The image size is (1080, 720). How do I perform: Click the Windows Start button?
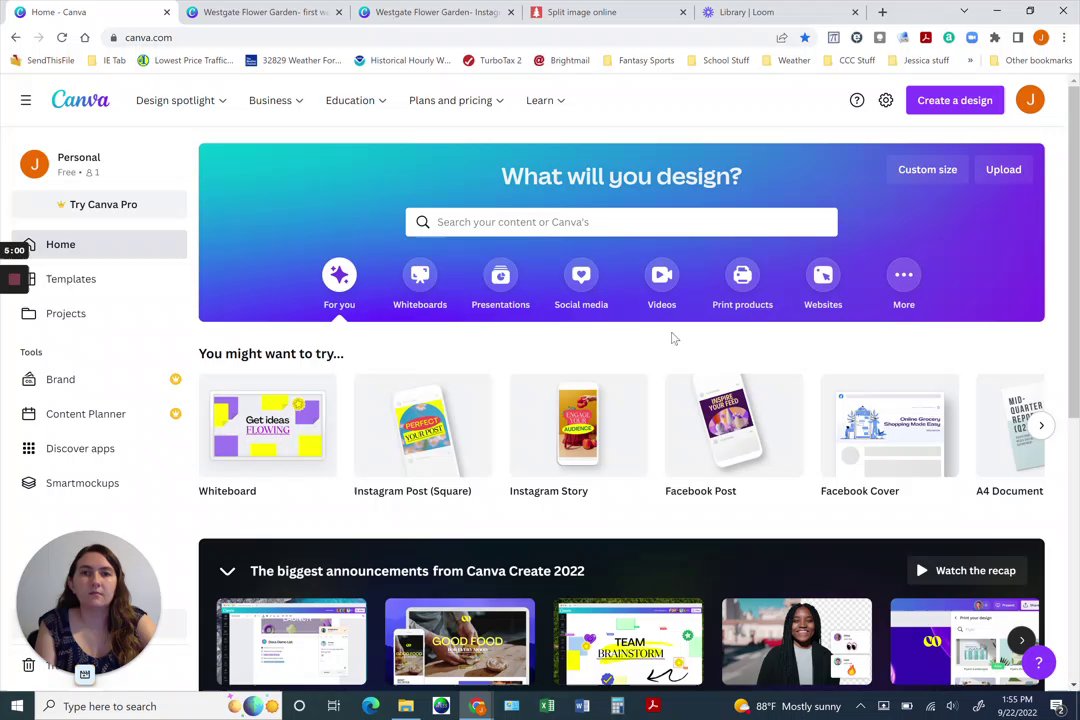[x=17, y=706]
